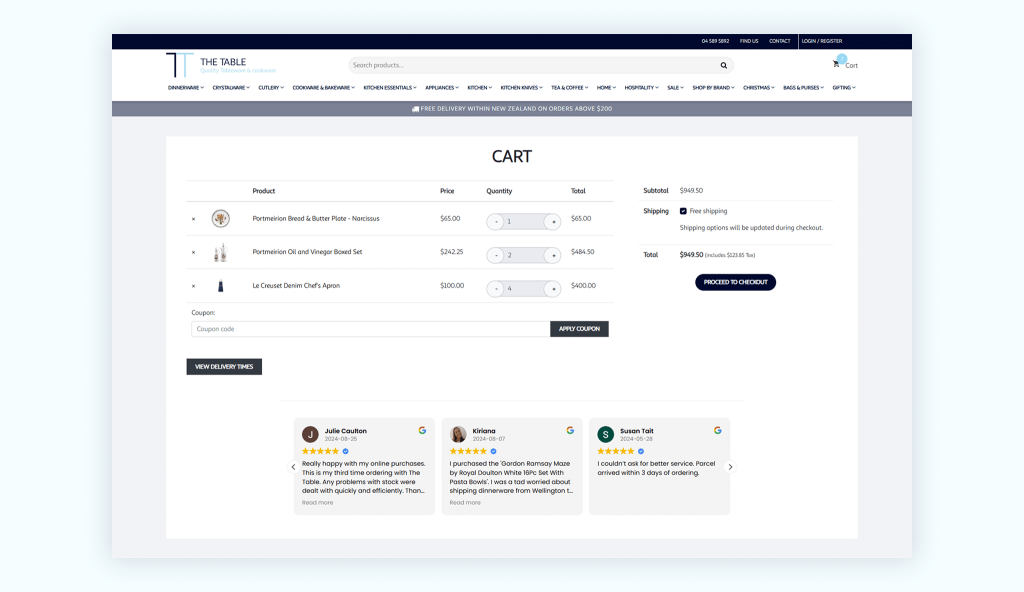Click the search magnifier icon
Image resolution: width=1024 pixels, height=592 pixels.
[724, 65]
